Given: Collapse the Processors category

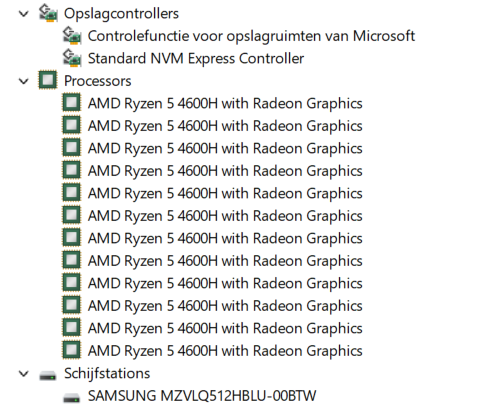Looking at the screenshot, I should pos(24,81).
